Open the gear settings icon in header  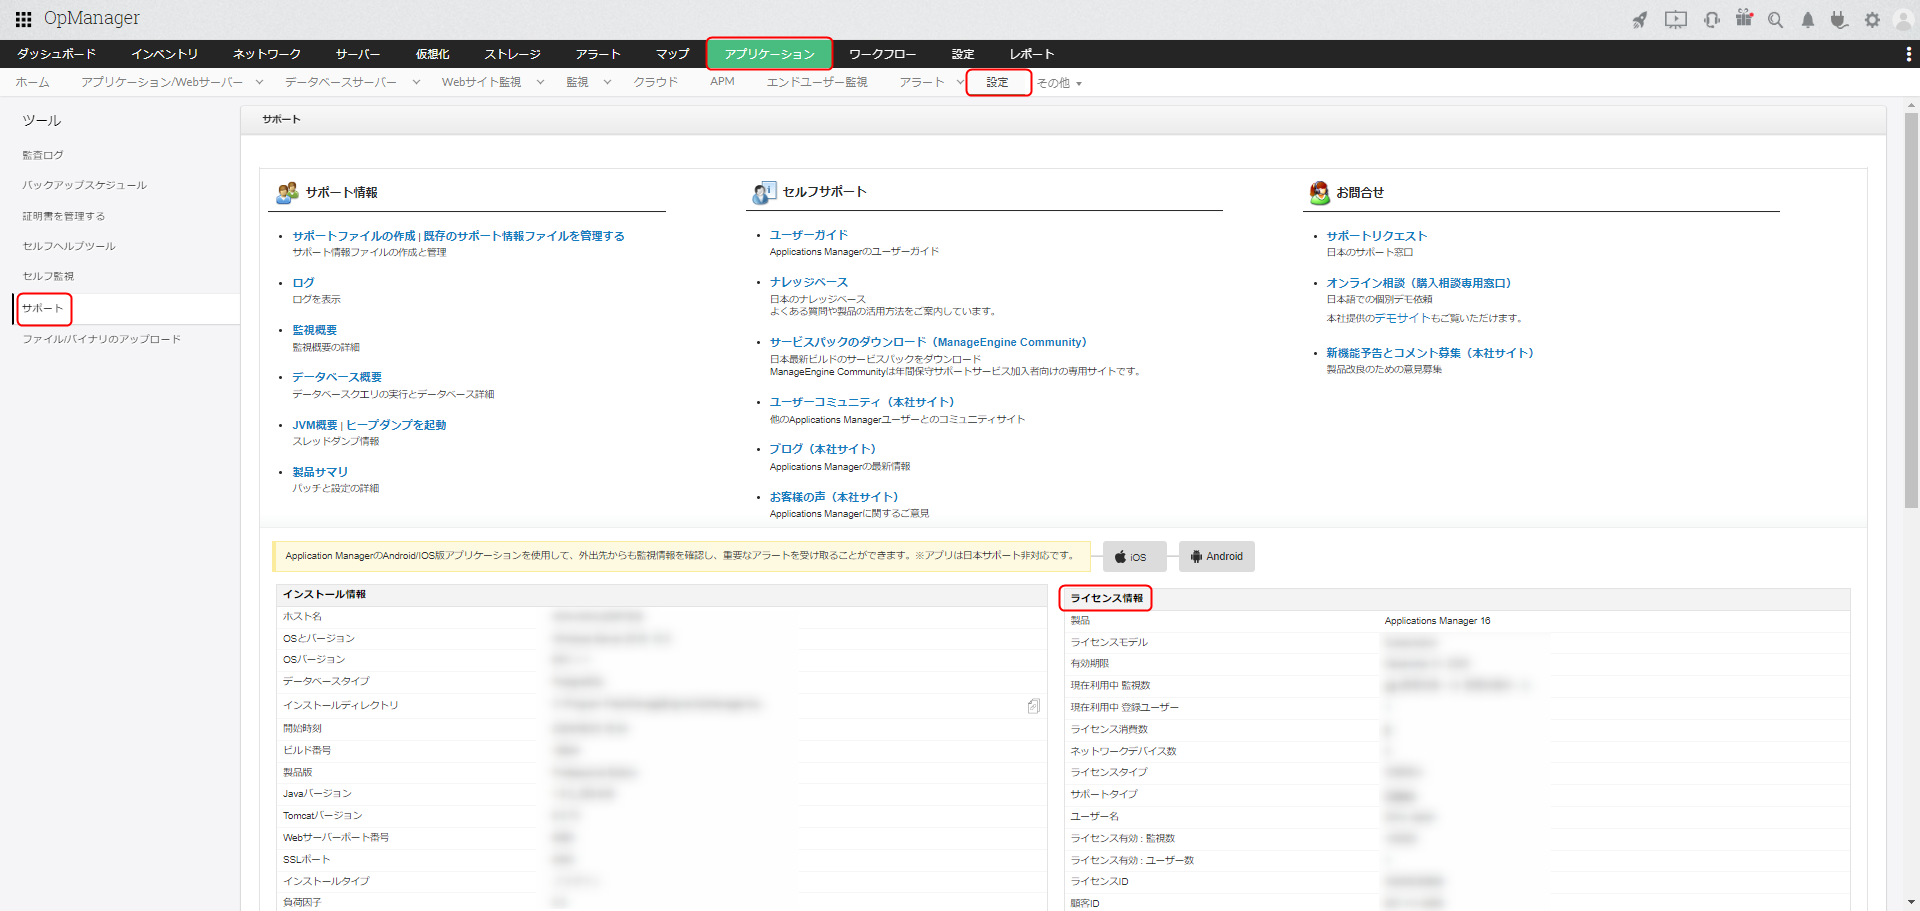pyautogui.click(x=1872, y=20)
